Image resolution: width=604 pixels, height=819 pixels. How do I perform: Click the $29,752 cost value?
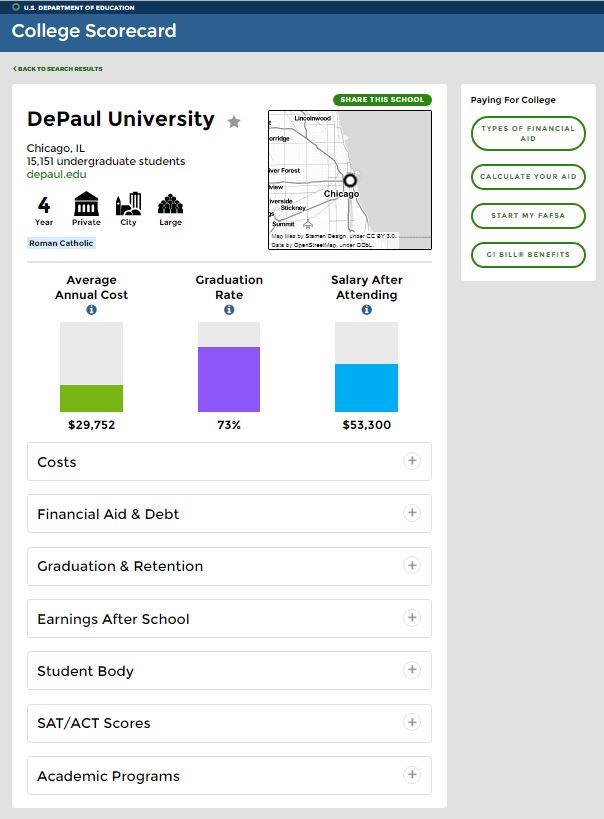[x=91, y=425]
